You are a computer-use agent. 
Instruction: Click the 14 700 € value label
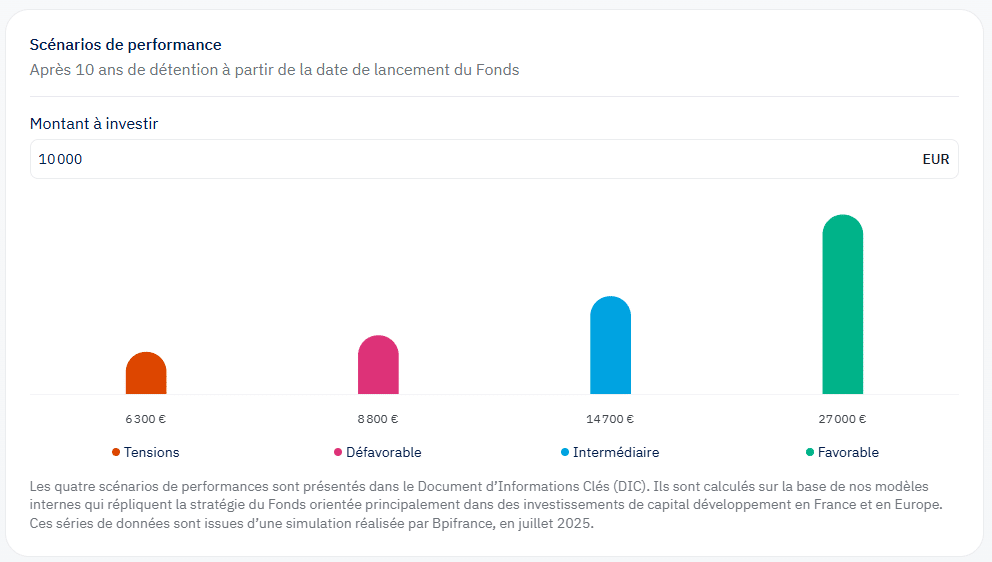click(x=610, y=419)
